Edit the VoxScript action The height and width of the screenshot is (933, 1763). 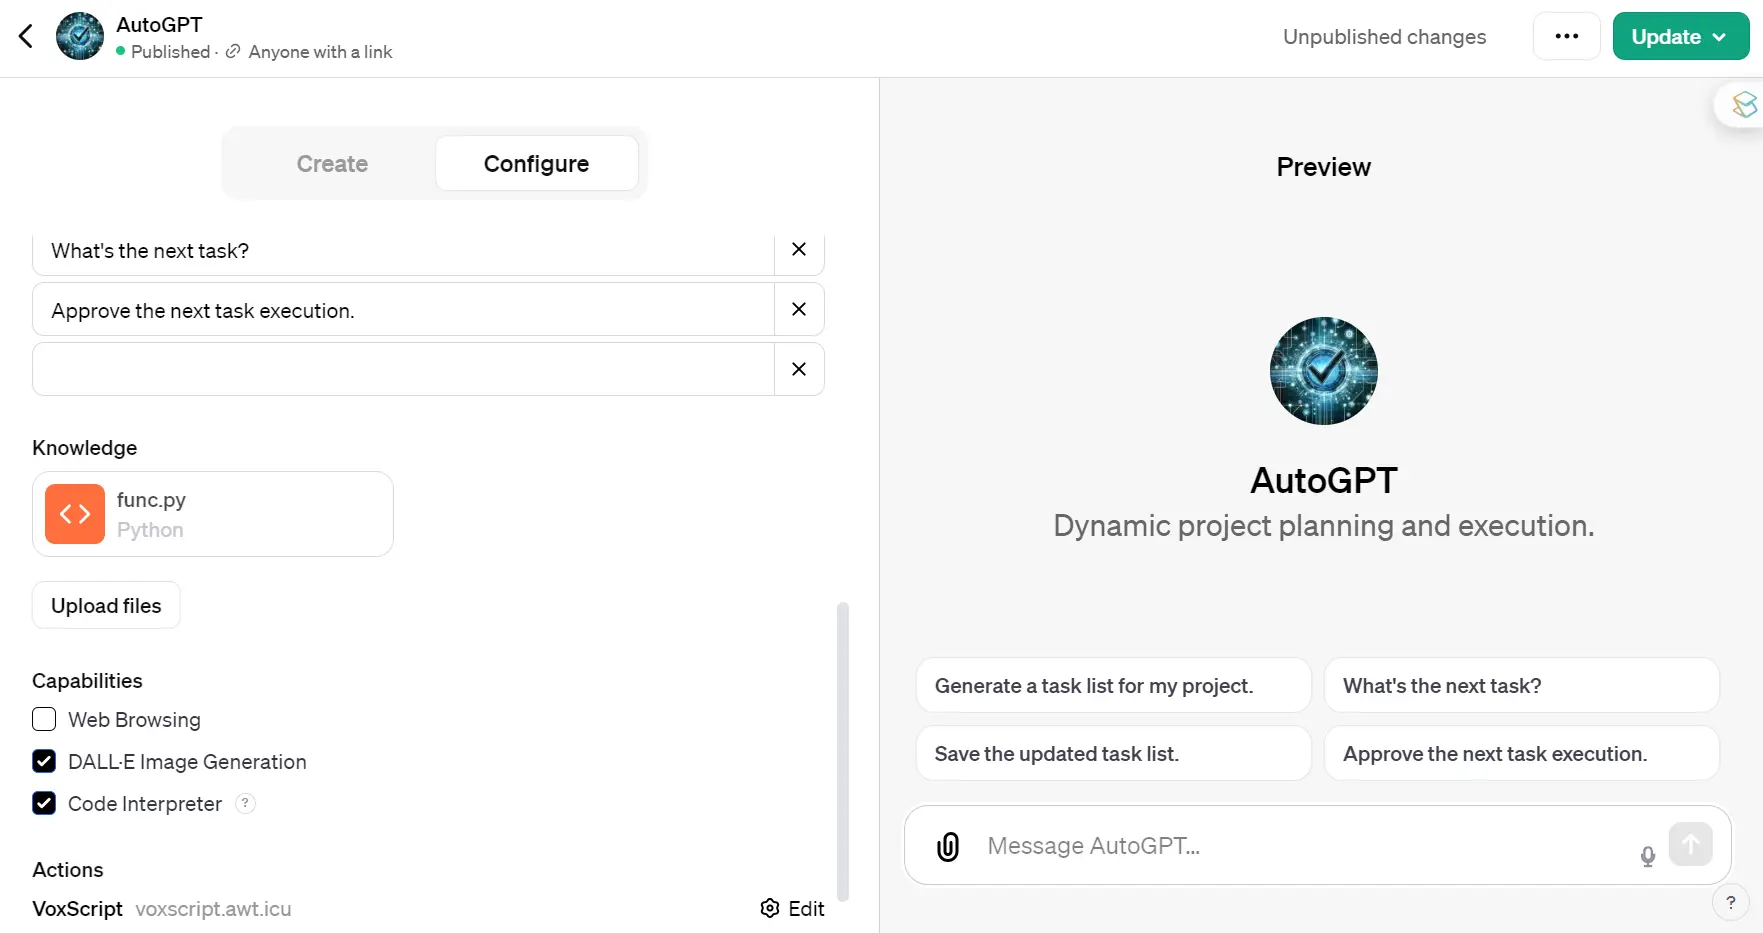(x=793, y=909)
